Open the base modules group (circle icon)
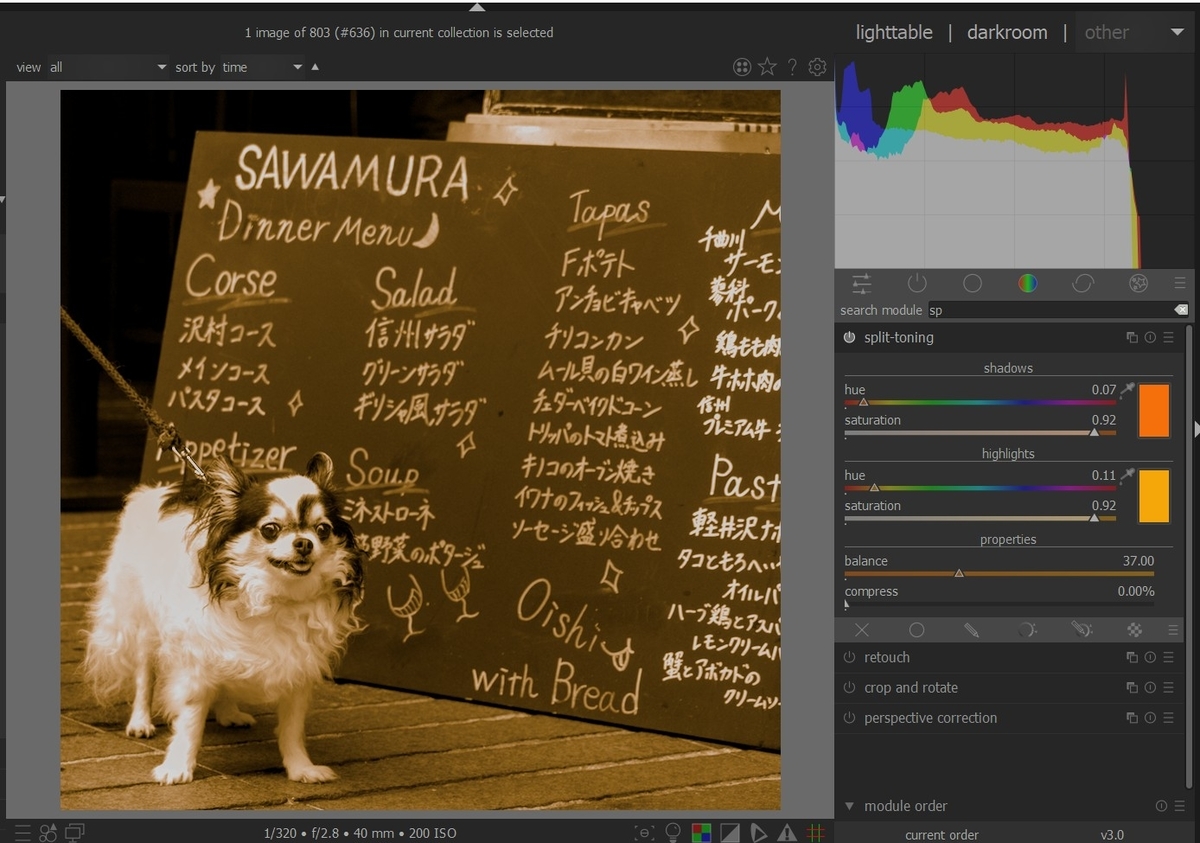 pos(972,283)
